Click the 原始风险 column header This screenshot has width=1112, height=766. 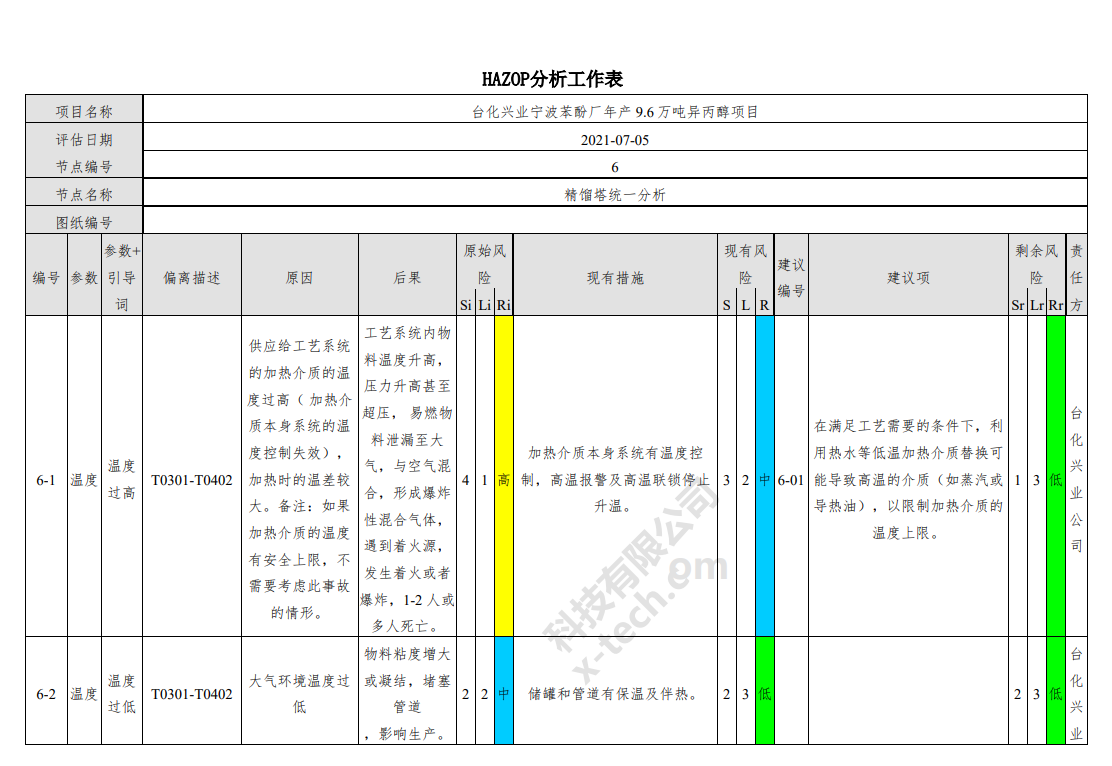tap(485, 264)
